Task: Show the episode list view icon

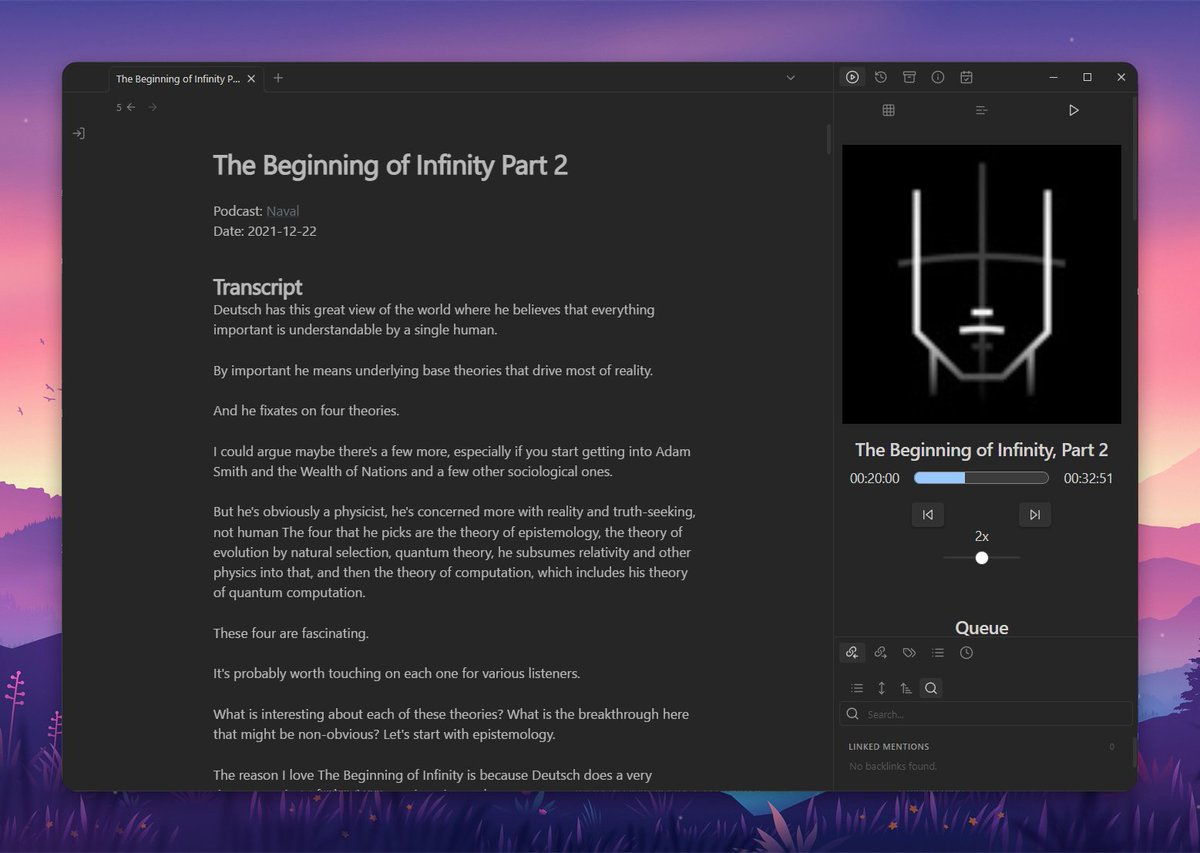Action: (x=981, y=110)
